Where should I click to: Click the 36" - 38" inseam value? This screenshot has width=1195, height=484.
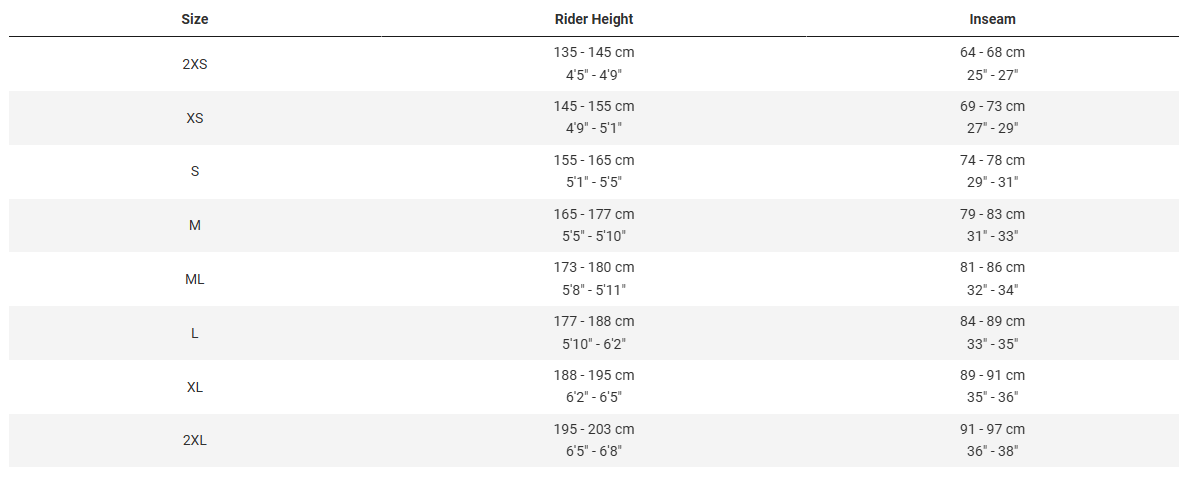992,451
